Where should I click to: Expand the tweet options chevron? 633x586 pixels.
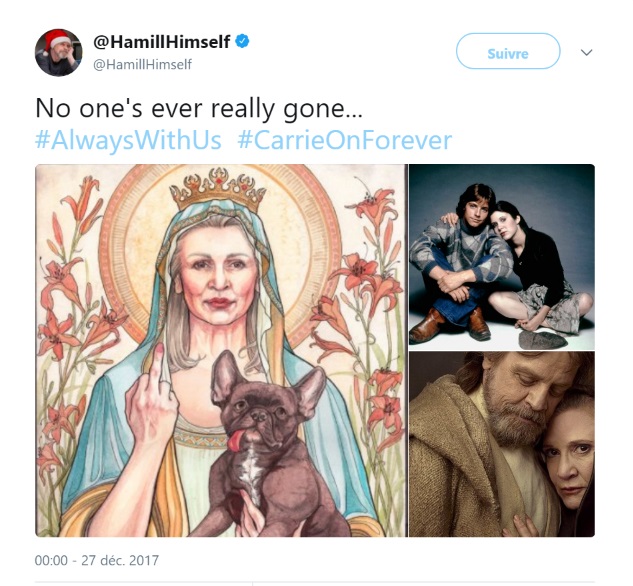click(587, 52)
